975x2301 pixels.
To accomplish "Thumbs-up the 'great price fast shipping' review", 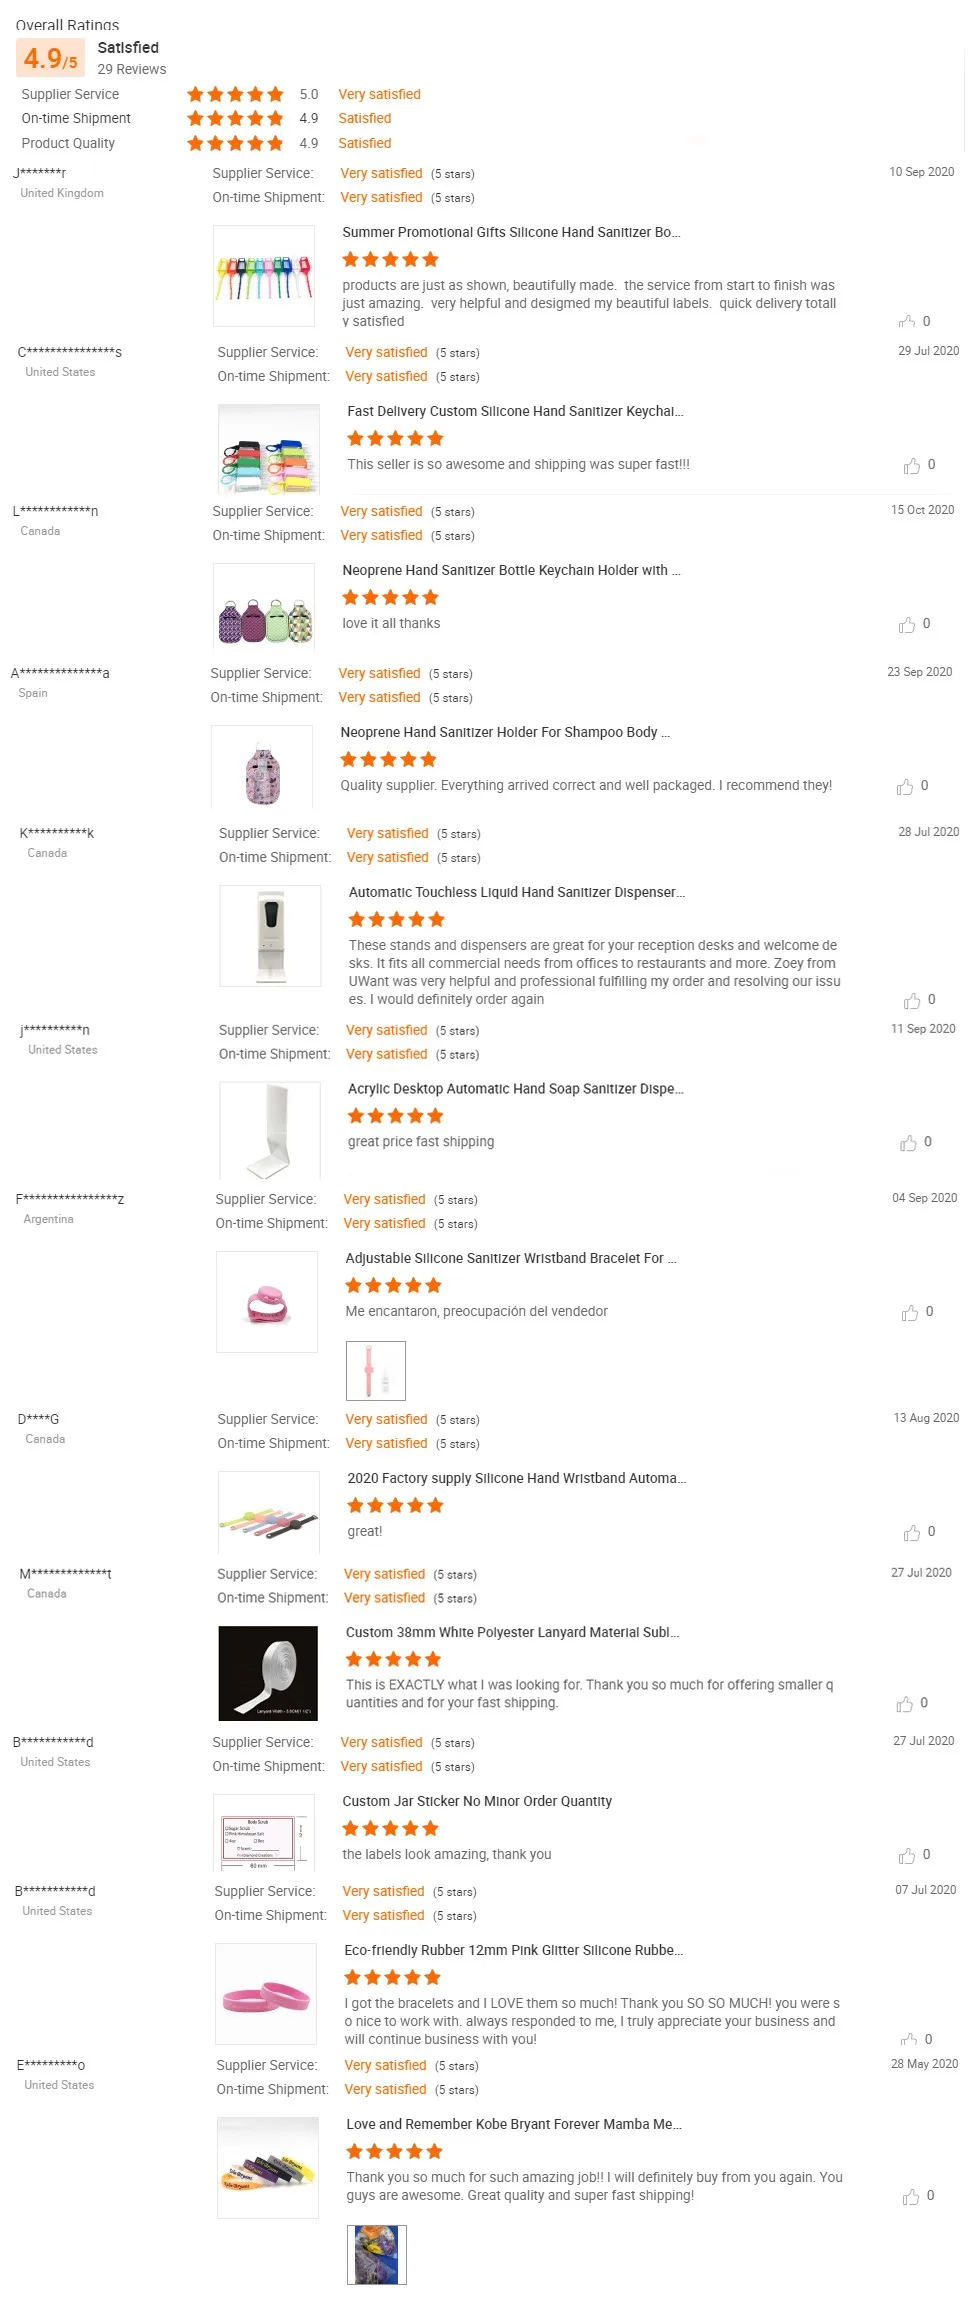I will 908,1143.
